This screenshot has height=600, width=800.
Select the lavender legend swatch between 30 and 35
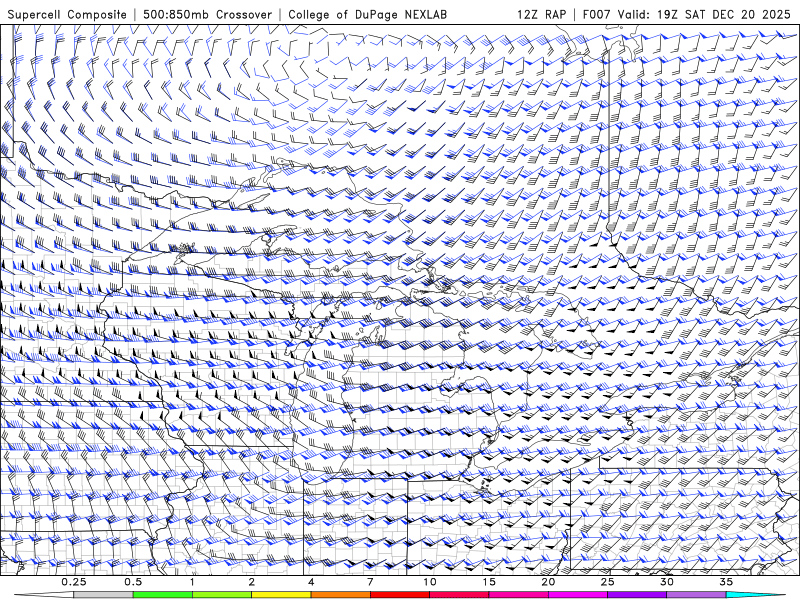click(x=696, y=595)
